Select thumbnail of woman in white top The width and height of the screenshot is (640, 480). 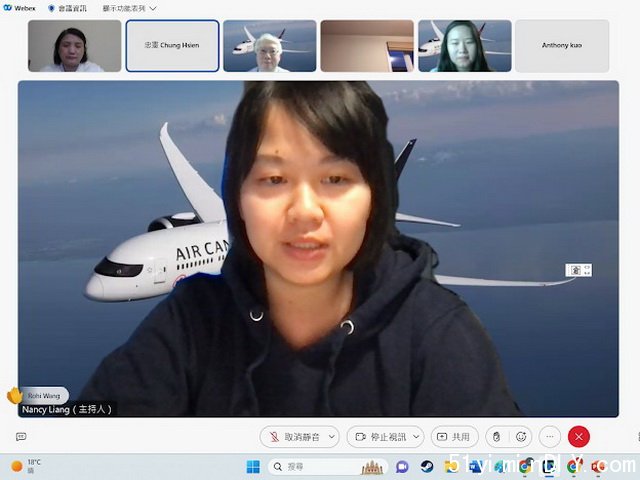click(x=74, y=46)
